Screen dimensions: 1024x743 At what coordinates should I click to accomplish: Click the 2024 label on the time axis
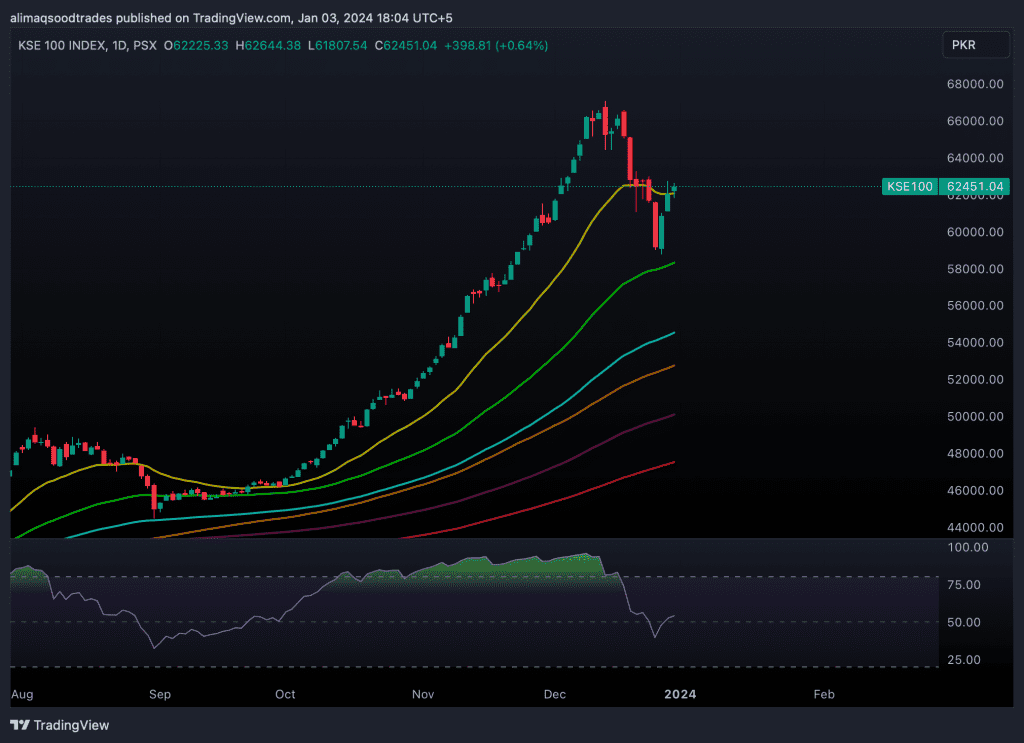[681, 693]
